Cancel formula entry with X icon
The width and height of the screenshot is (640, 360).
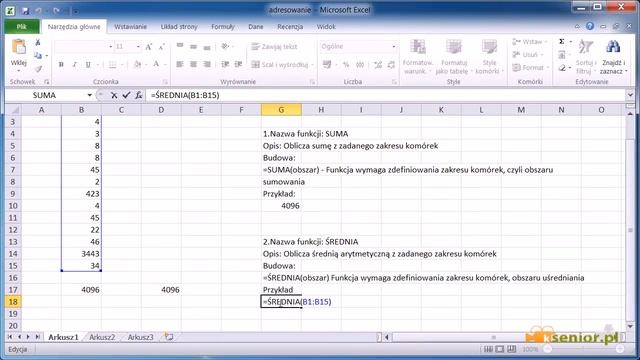coord(114,95)
